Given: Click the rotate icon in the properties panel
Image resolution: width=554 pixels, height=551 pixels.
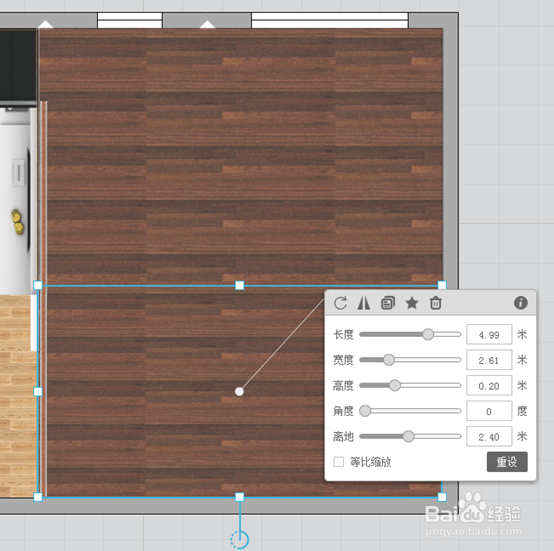Looking at the screenshot, I should (x=340, y=303).
